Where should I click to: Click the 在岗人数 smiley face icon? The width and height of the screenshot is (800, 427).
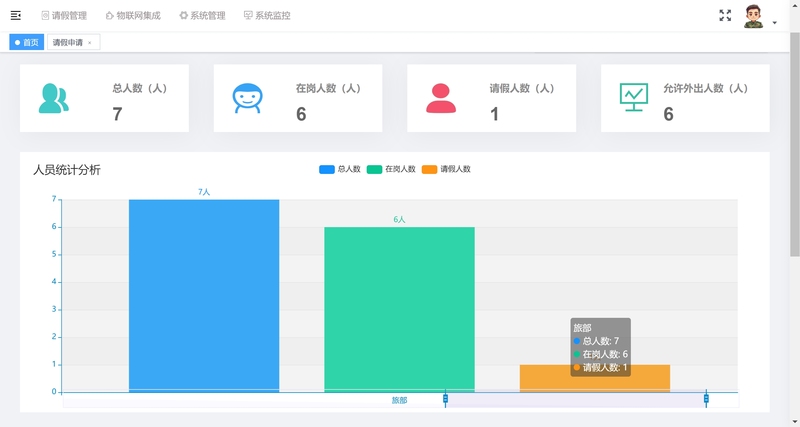point(247,98)
